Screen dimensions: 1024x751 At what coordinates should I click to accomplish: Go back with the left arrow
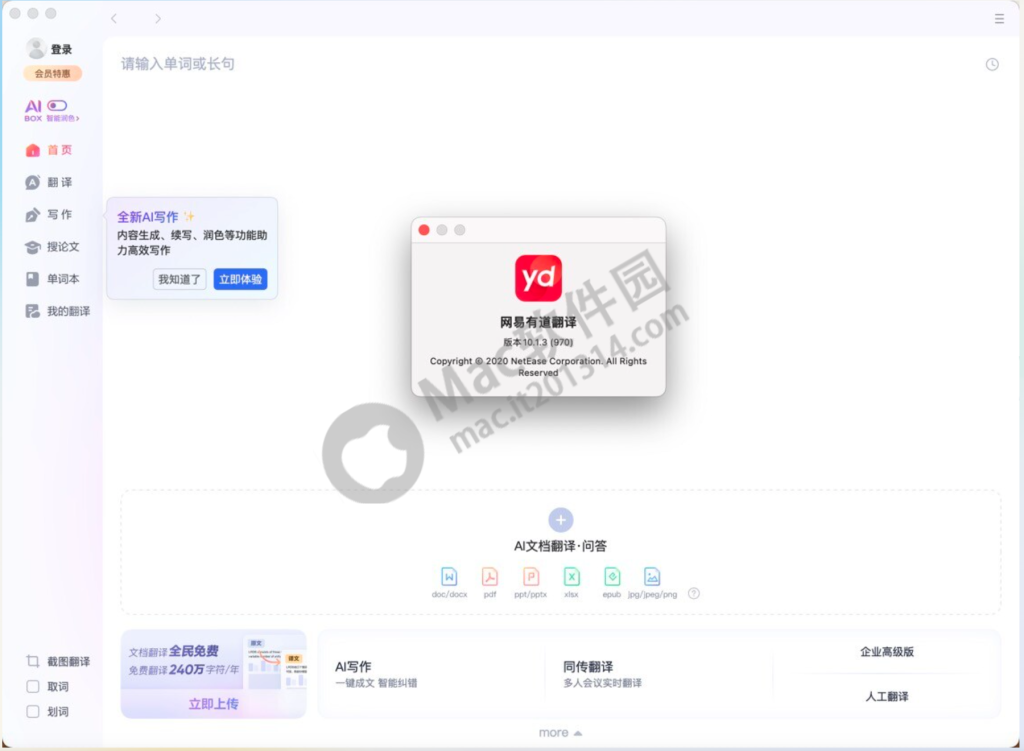[x=114, y=19]
